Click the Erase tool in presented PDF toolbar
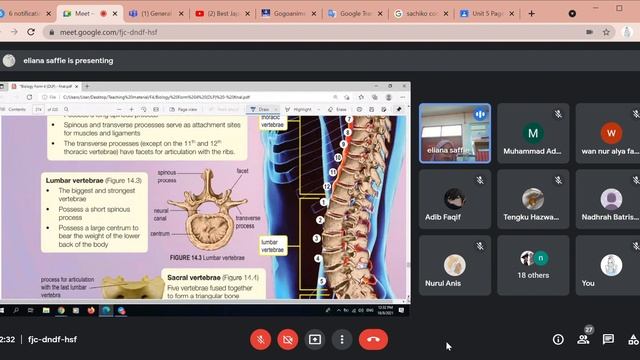The height and width of the screenshot is (360, 640). (337, 109)
